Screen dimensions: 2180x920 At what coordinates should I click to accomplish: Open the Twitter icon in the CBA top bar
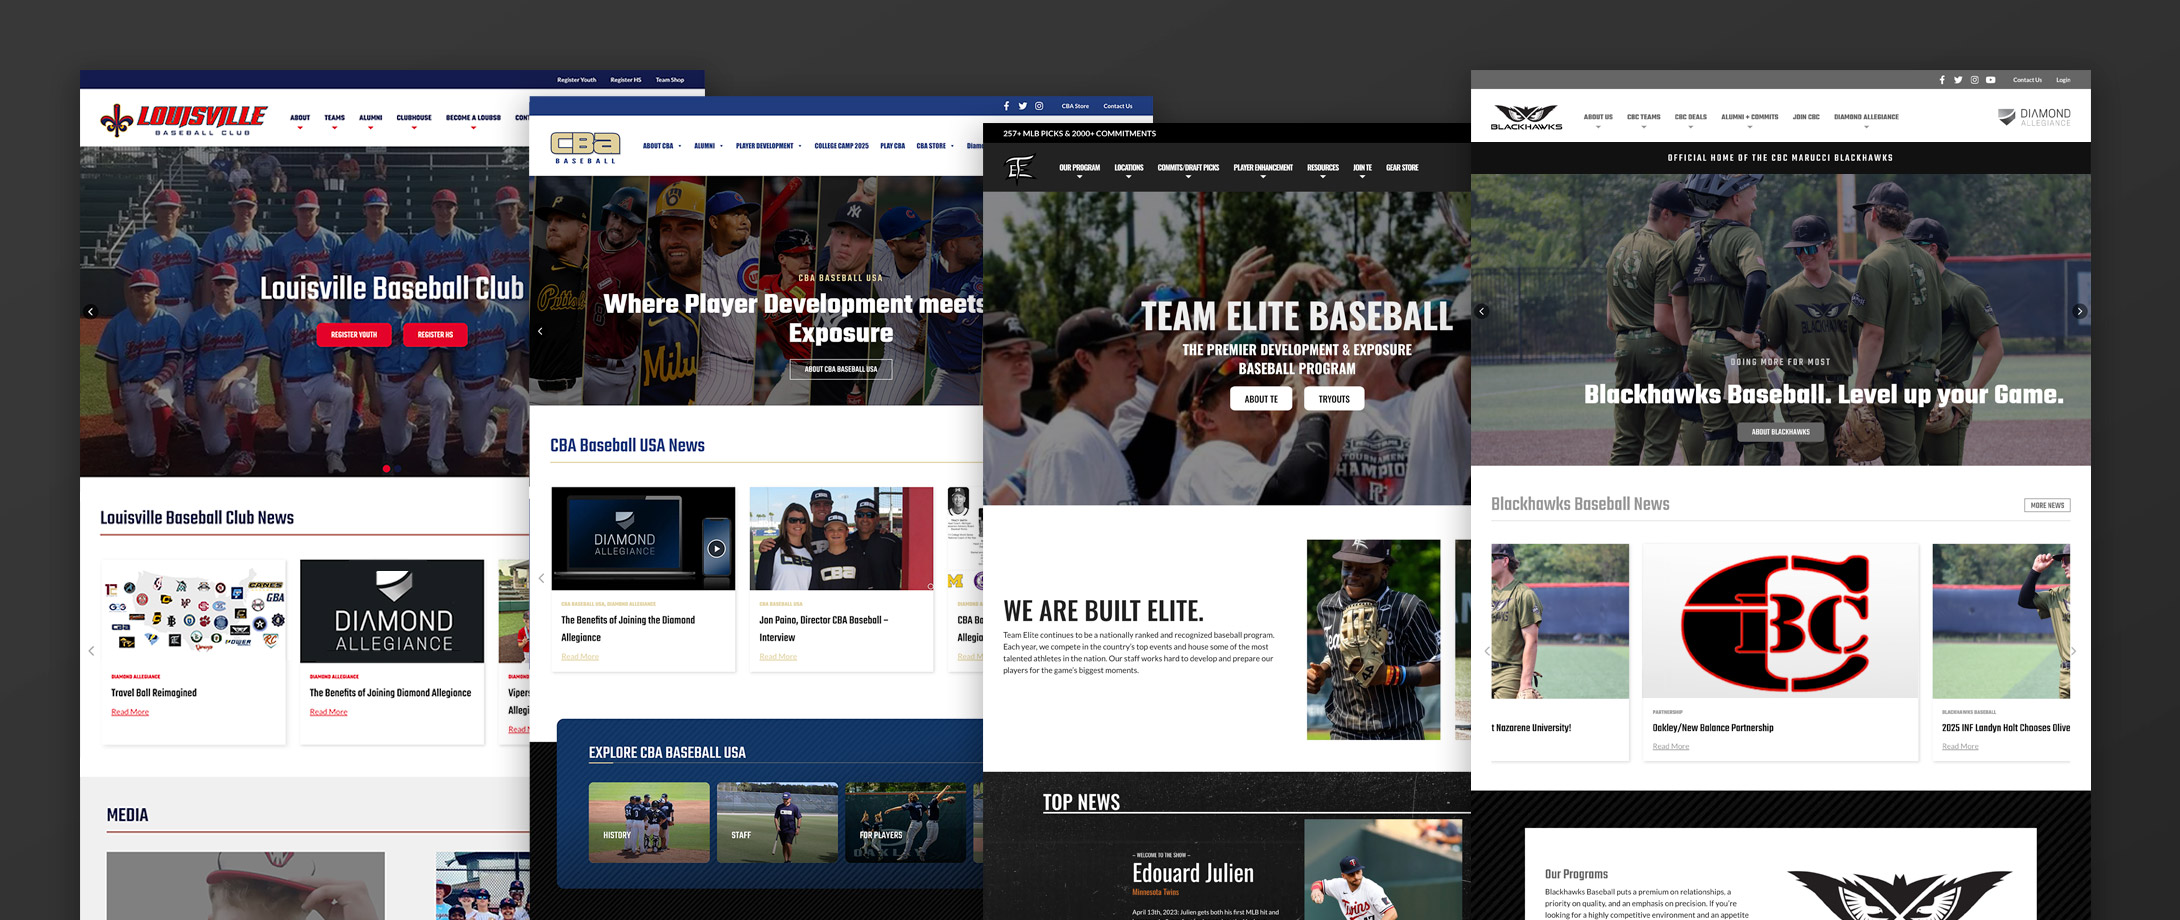coord(1022,106)
